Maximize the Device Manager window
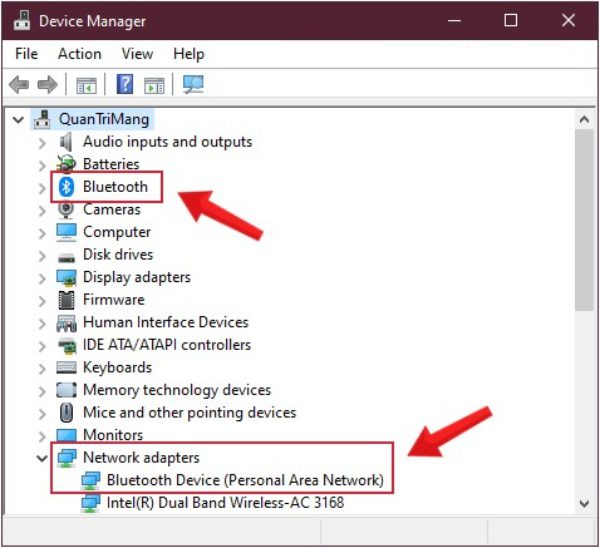 pos(511,20)
